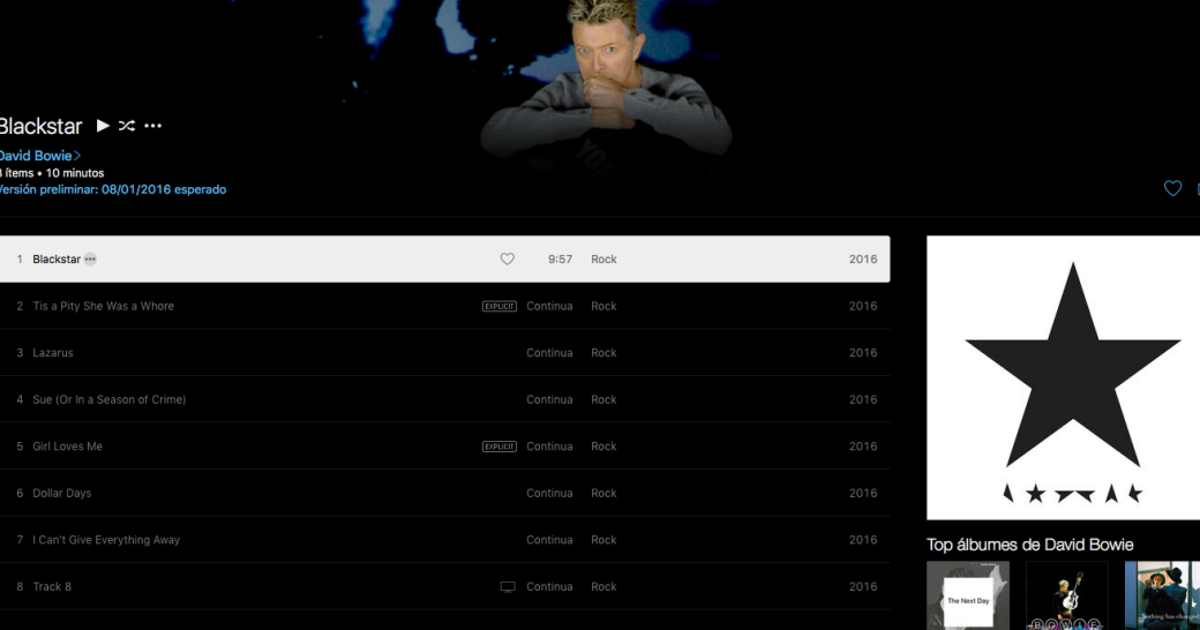Viewport: 1200px width, 630px height.
Task: Expand the artist chevron beside David Bowie
Action: (78, 156)
